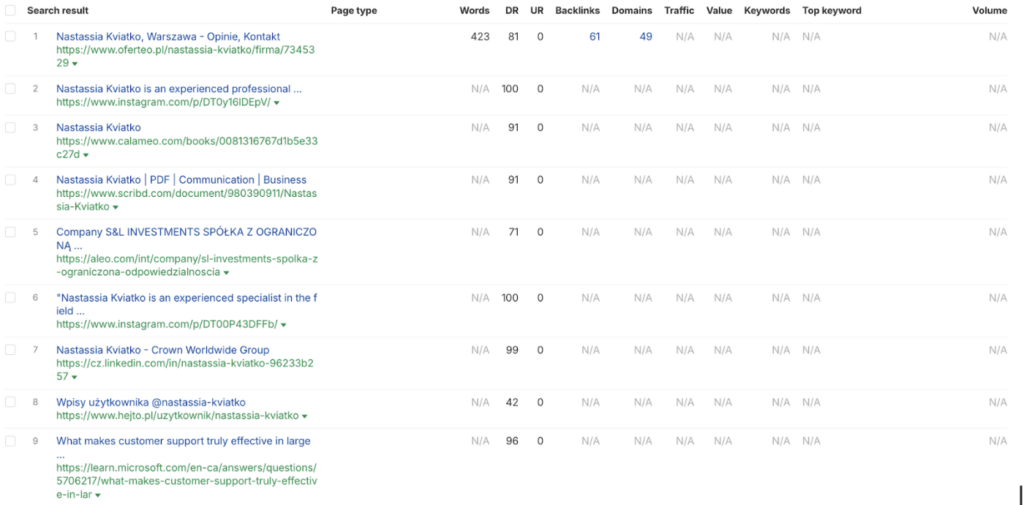Expand the scribd.com URL dropdown arrow
The height and width of the screenshot is (505, 1024).
pos(116,207)
